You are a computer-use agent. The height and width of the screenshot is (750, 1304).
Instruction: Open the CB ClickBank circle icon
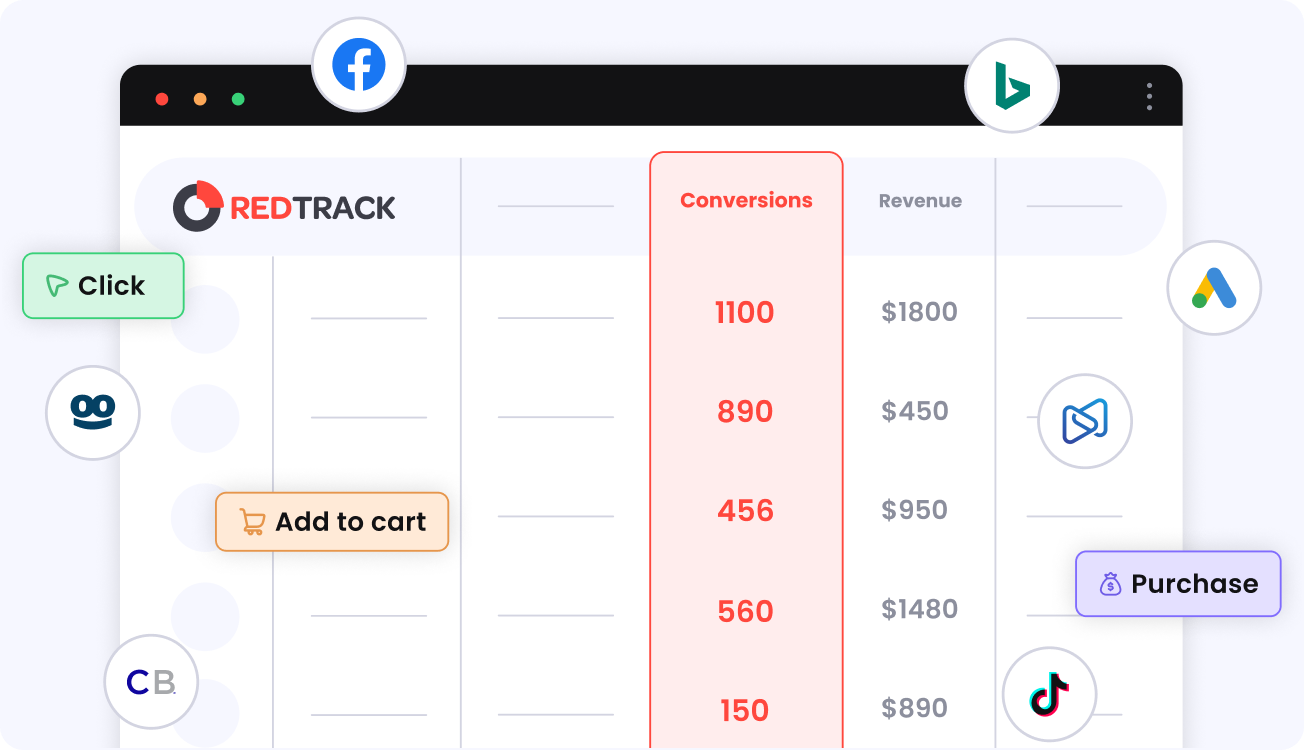point(151,682)
